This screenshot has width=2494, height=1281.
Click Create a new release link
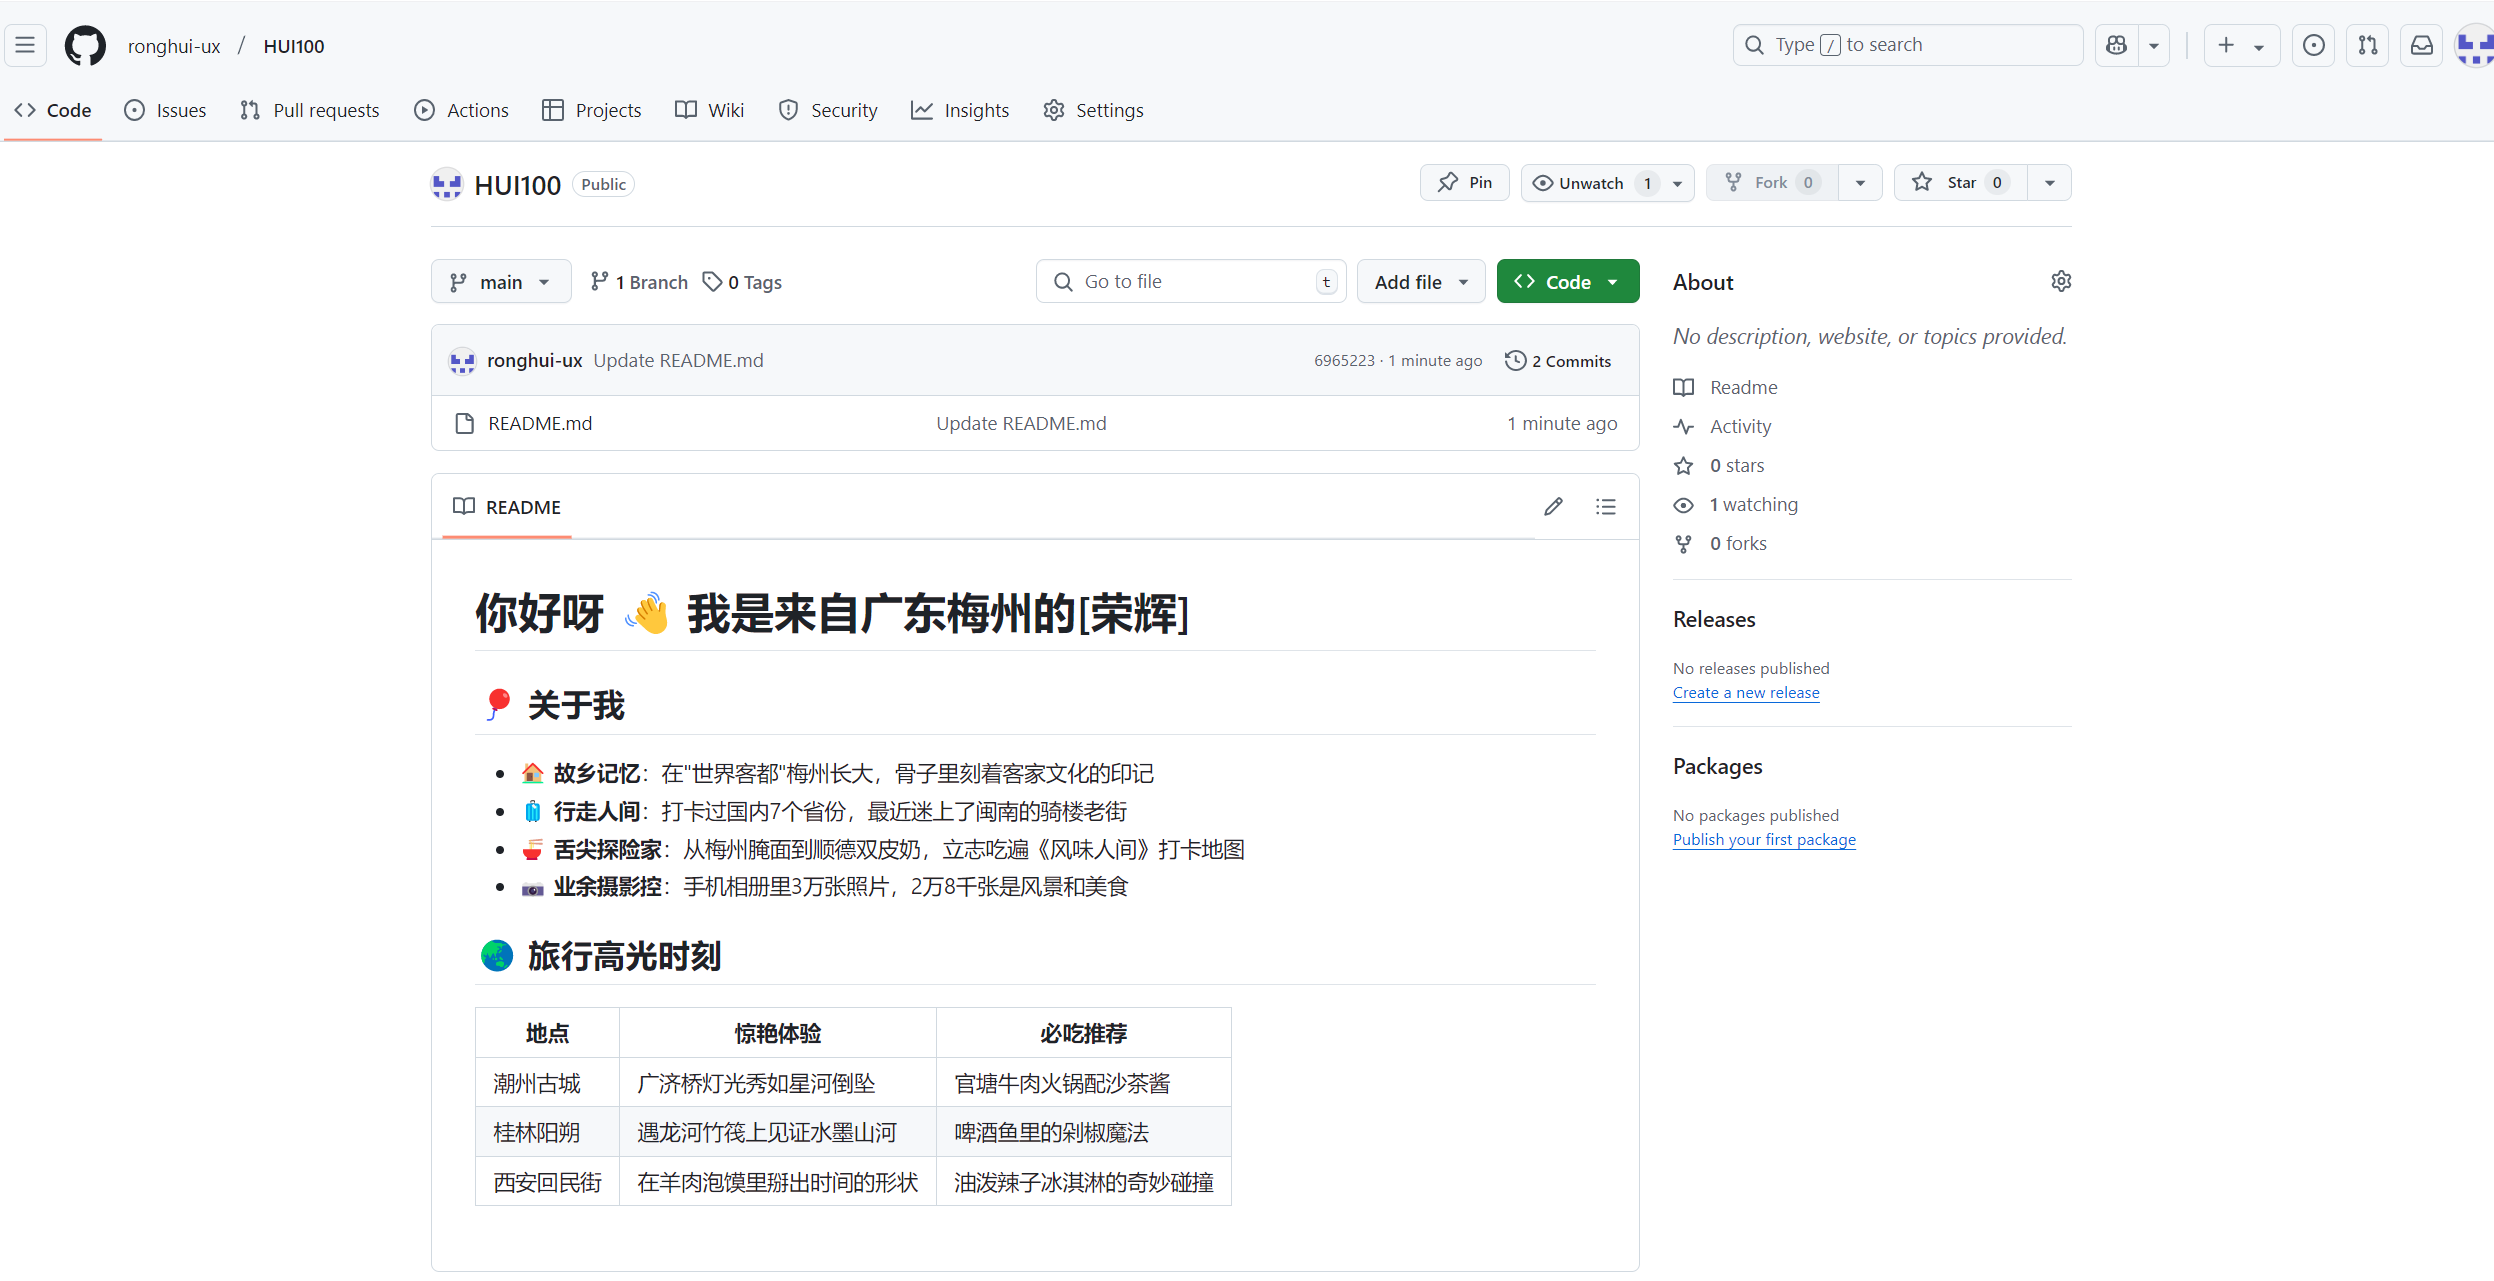click(1745, 693)
